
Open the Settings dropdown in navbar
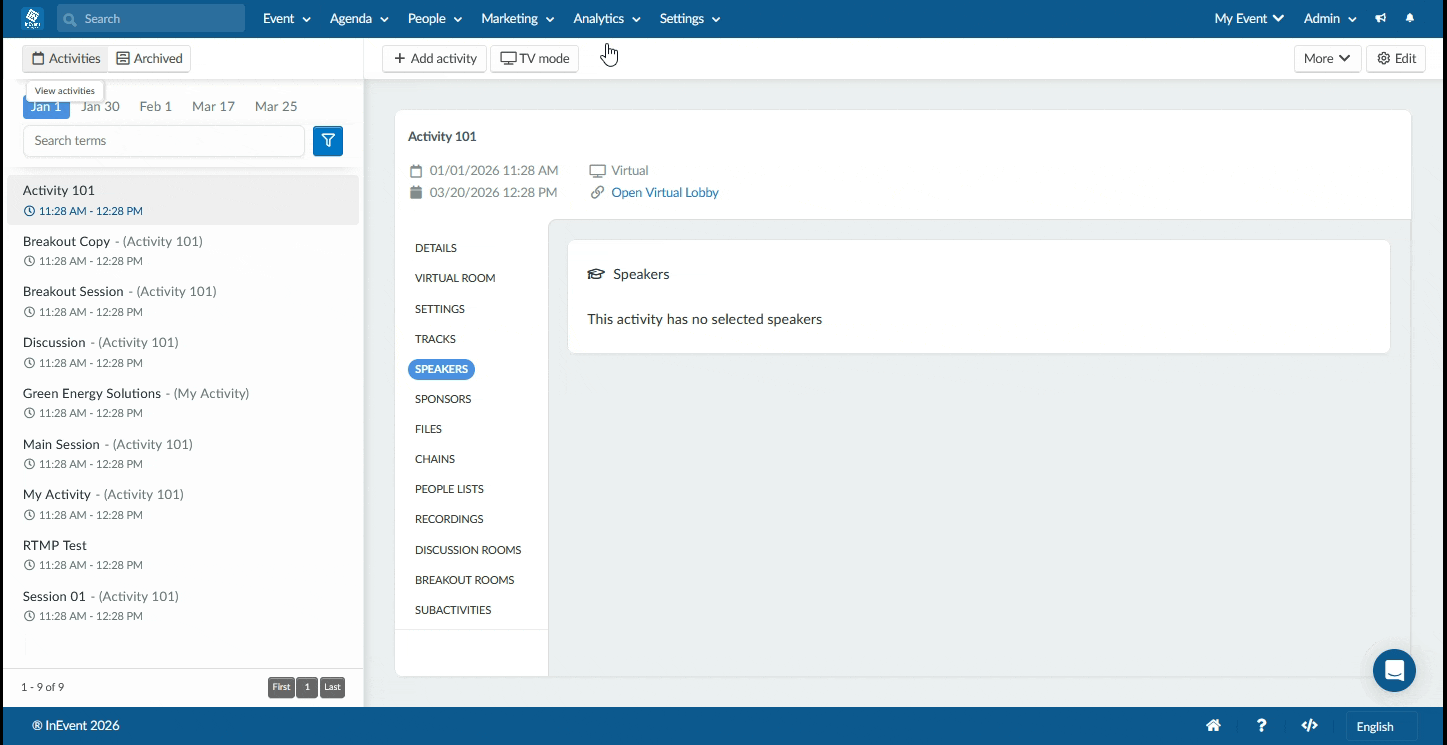690,18
